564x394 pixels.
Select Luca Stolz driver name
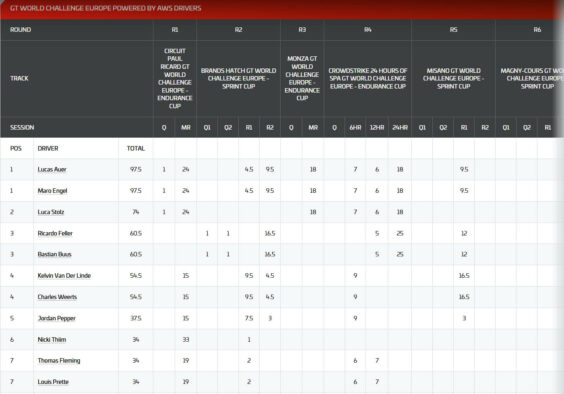51,212
